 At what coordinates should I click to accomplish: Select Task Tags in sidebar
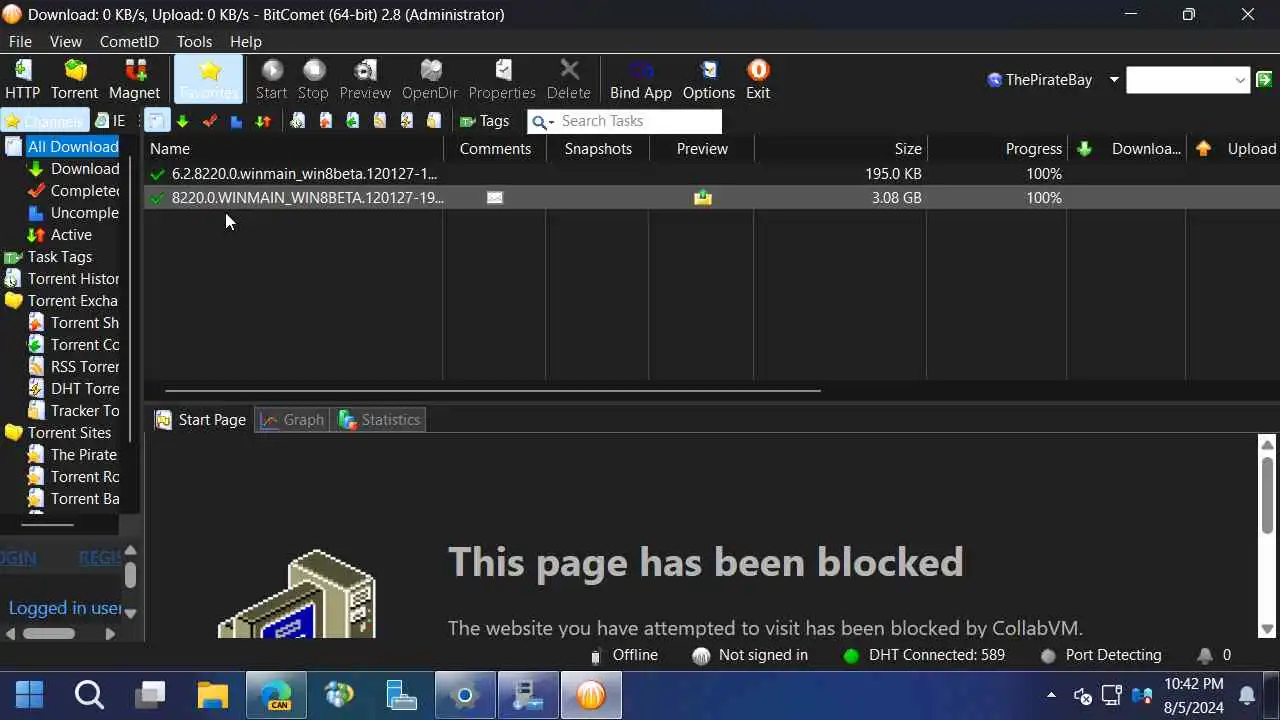[x=49, y=257]
